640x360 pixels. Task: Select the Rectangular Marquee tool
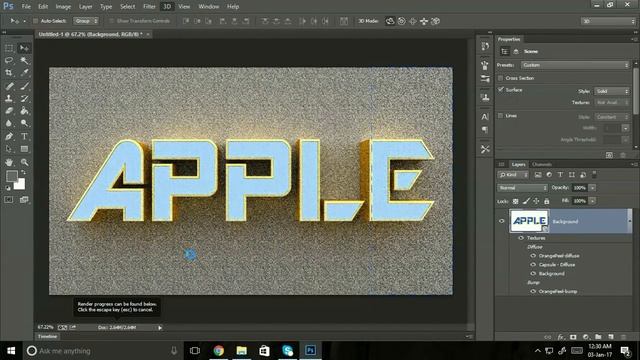[x=9, y=48]
